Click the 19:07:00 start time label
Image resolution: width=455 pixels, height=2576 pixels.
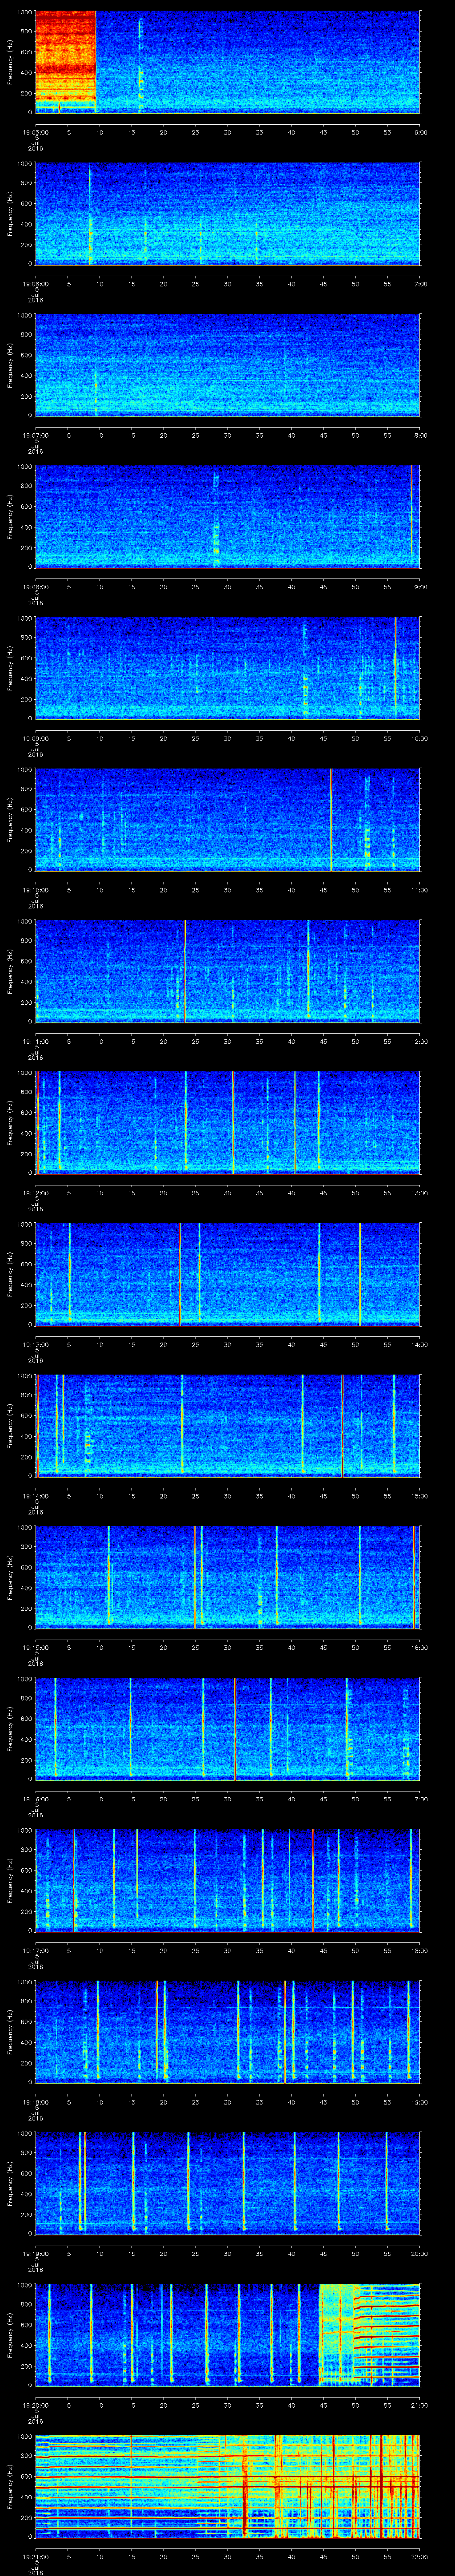click(36, 434)
